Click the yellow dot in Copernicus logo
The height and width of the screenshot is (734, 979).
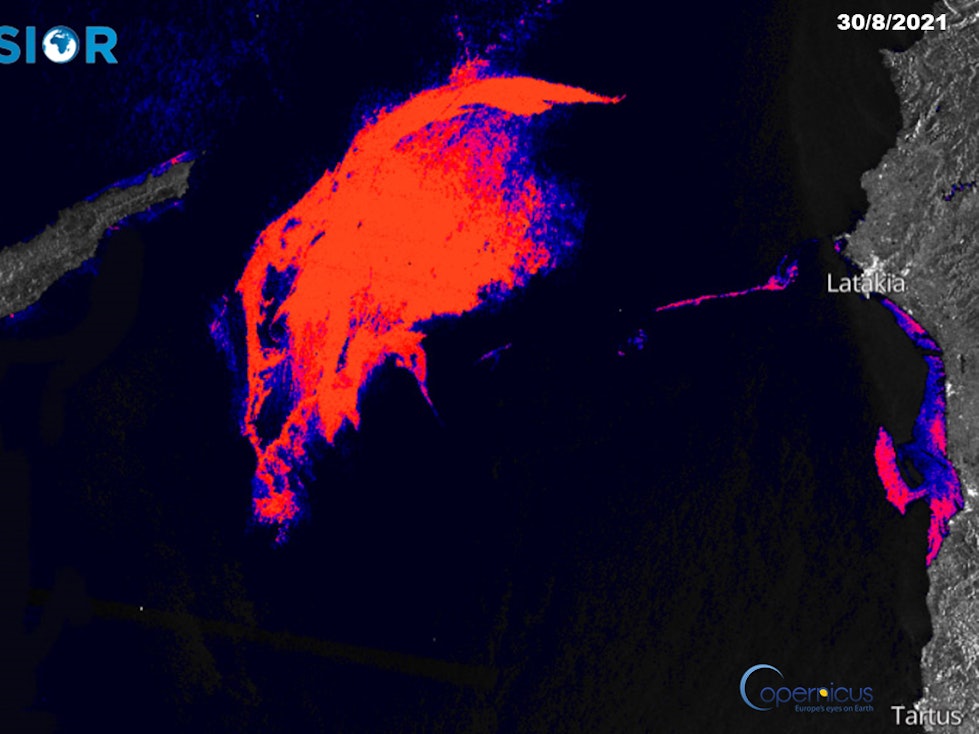click(823, 692)
